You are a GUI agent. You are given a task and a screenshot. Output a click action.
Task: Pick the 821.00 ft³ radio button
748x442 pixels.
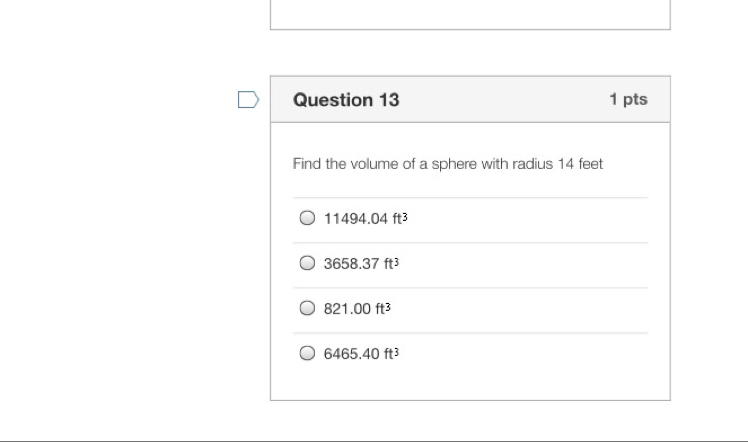tap(308, 309)
